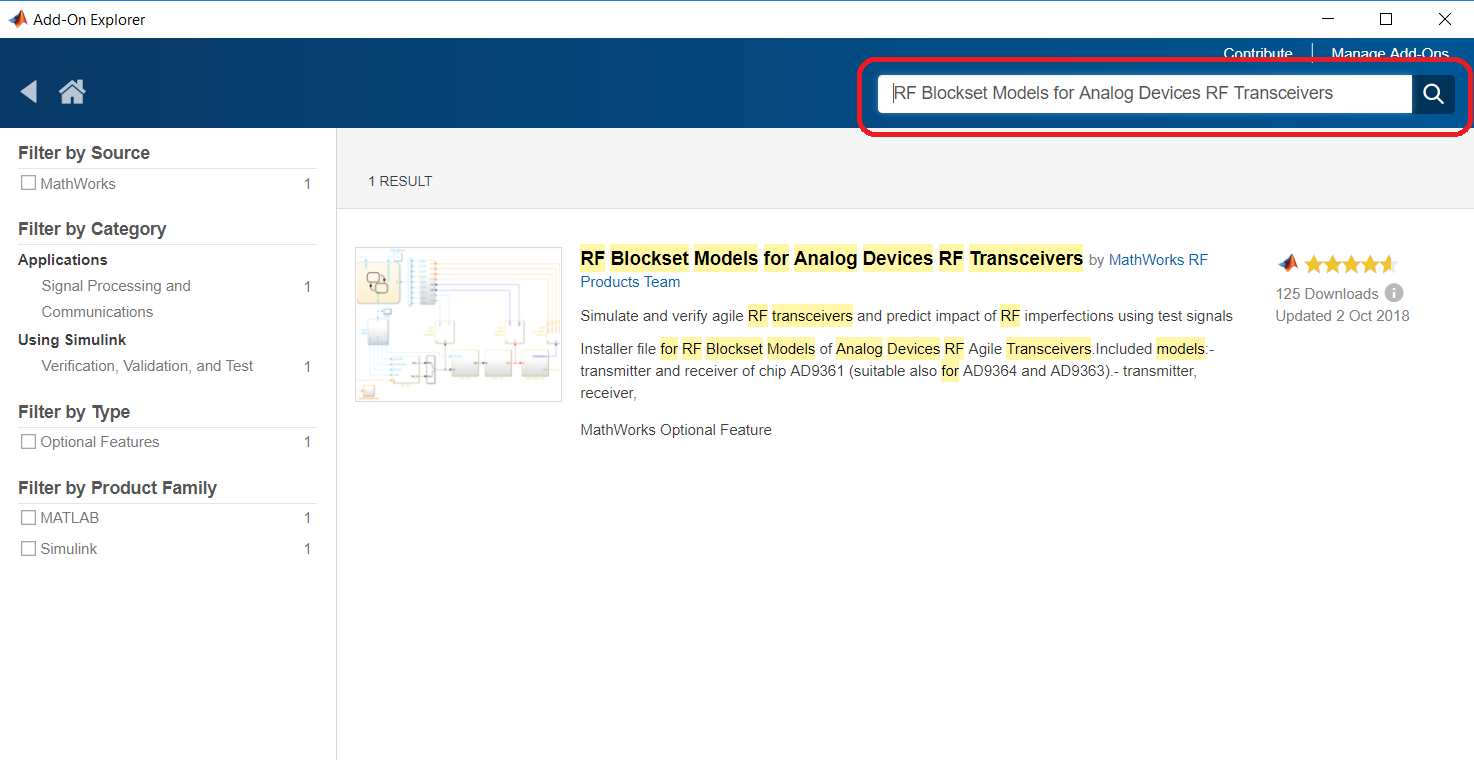Open RF Blockset Models result title link
1474x760 pixels.
tap(831, 258)
